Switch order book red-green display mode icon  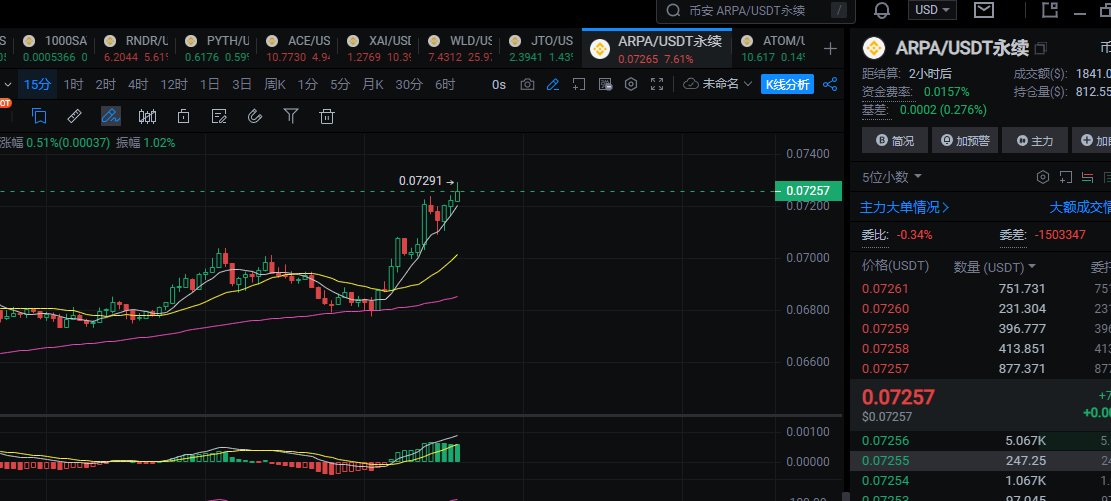coord(1088,176)
